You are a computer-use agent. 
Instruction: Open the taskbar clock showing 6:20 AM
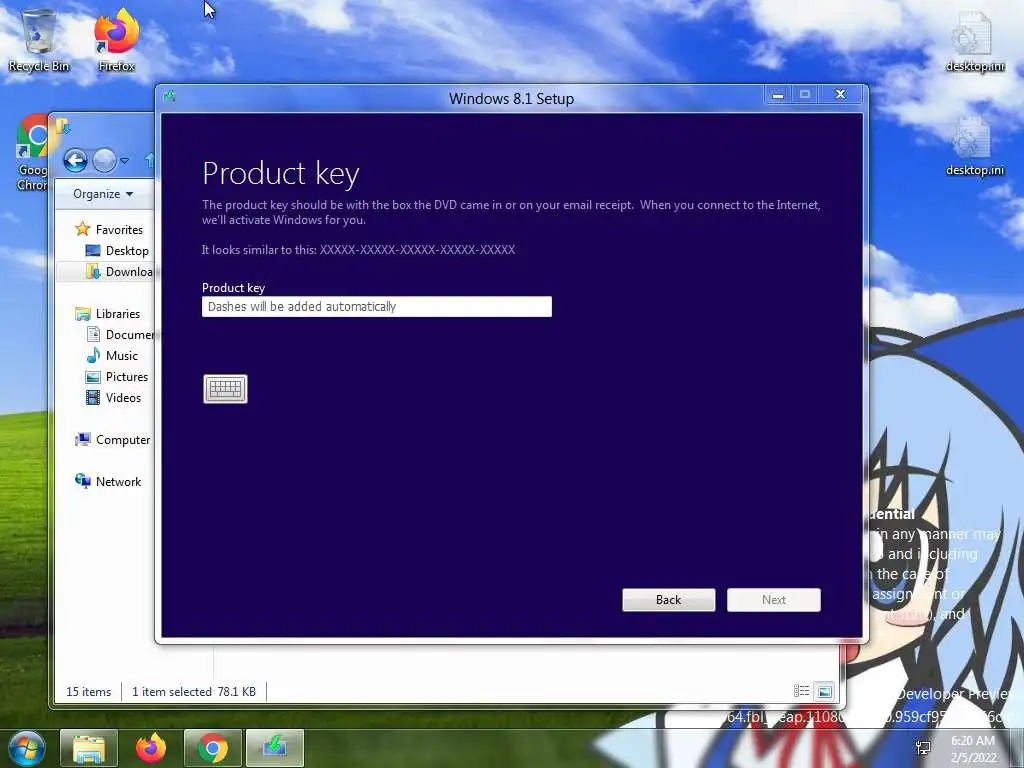click(973, 749)
